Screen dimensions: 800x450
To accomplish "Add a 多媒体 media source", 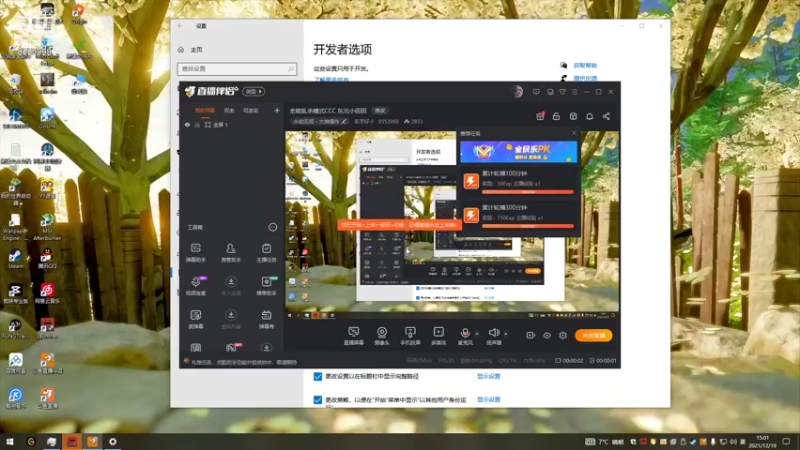I will [438, 336].
